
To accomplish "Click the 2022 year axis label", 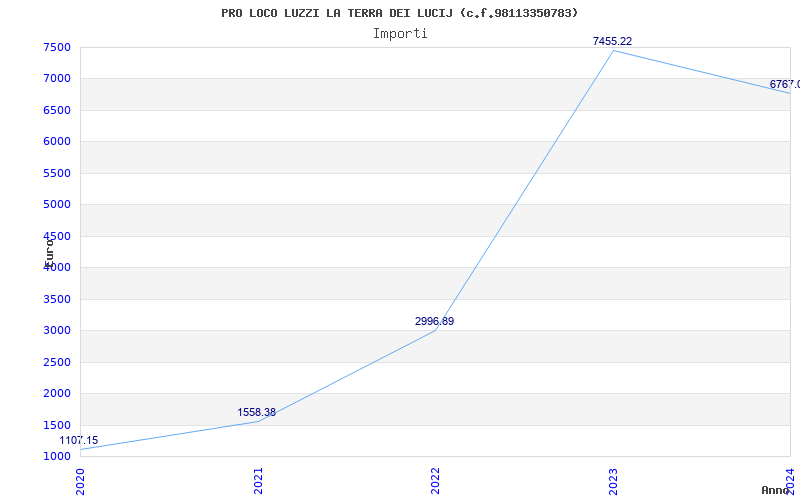I will (435, 481).
